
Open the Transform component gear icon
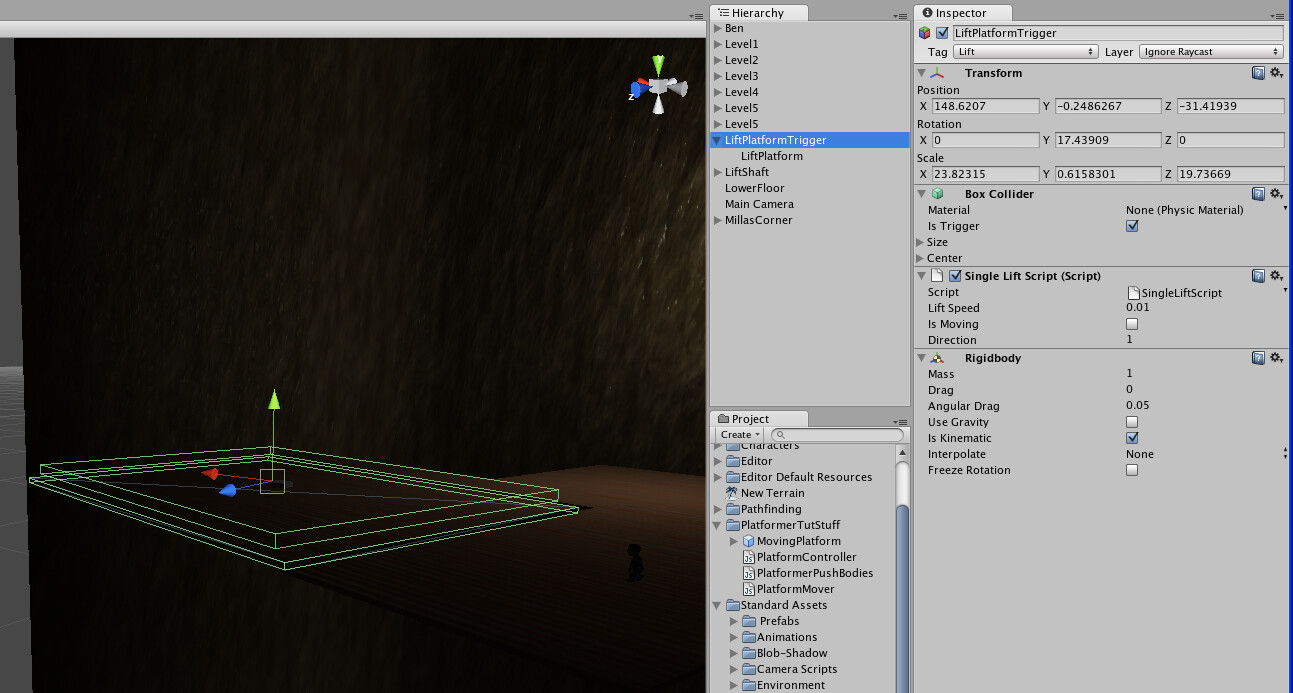pos(1277,73)
